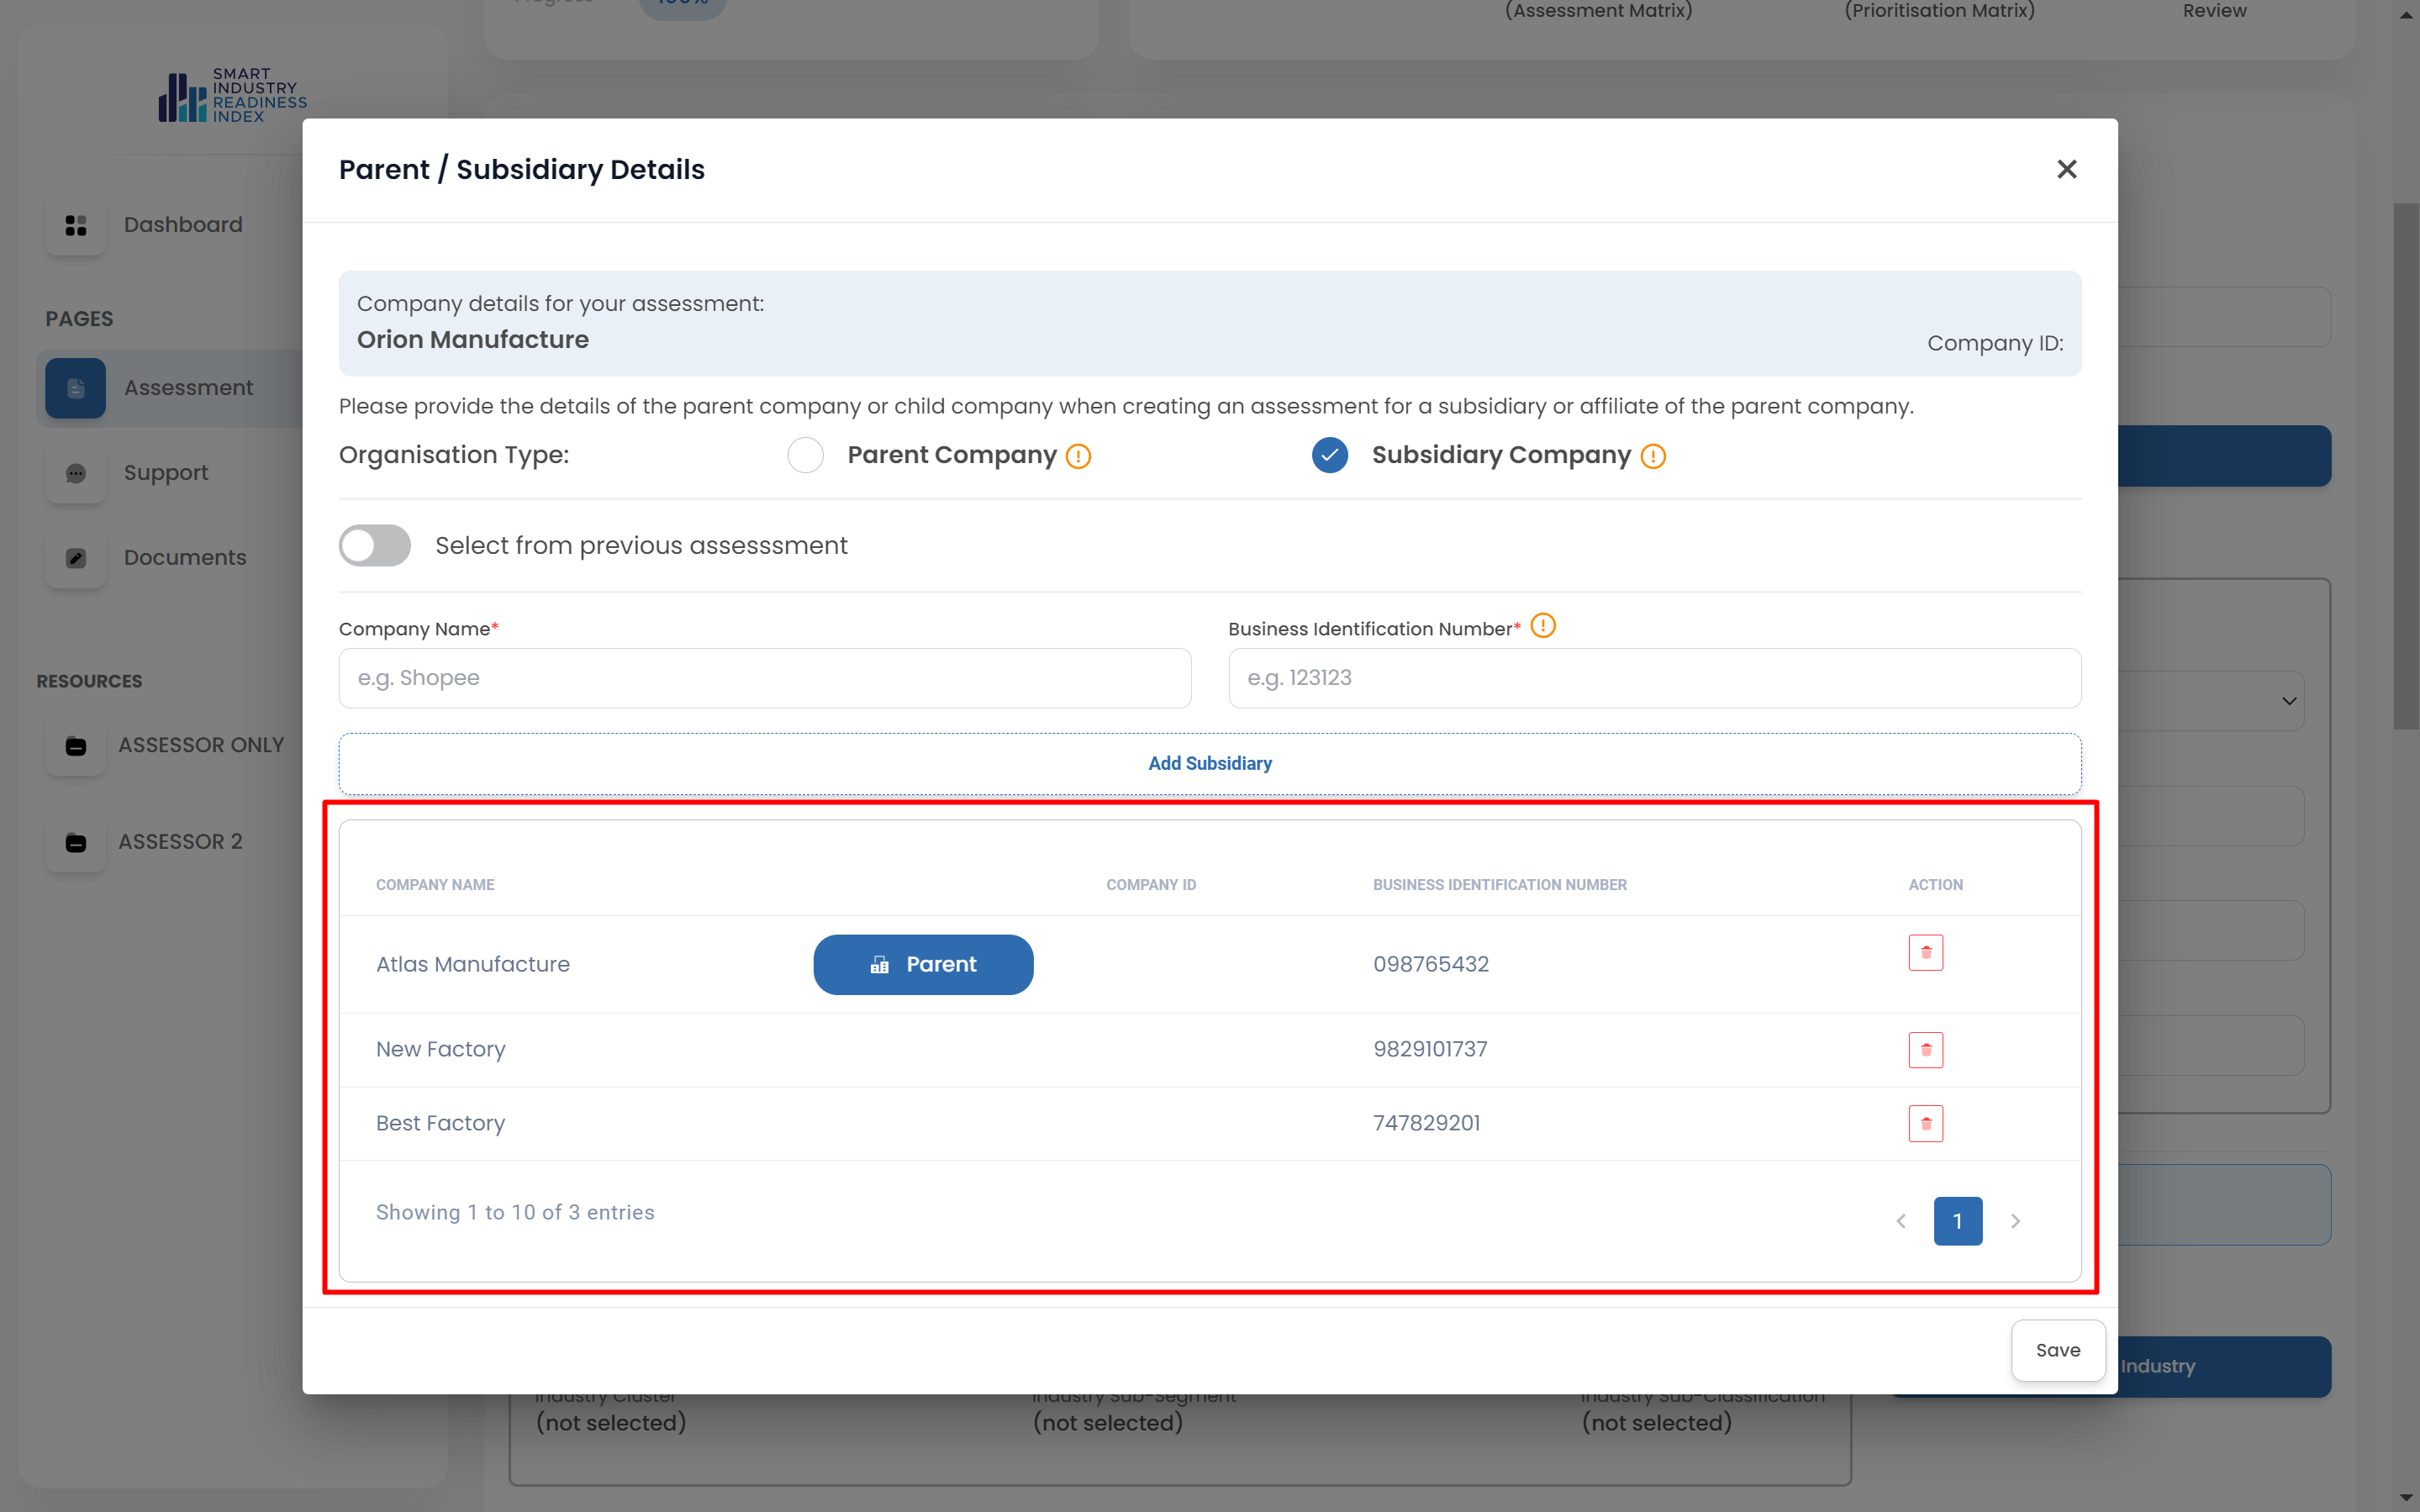
Task: Remove Best Factory using trash icon
Action: tap(1925, 1123)
